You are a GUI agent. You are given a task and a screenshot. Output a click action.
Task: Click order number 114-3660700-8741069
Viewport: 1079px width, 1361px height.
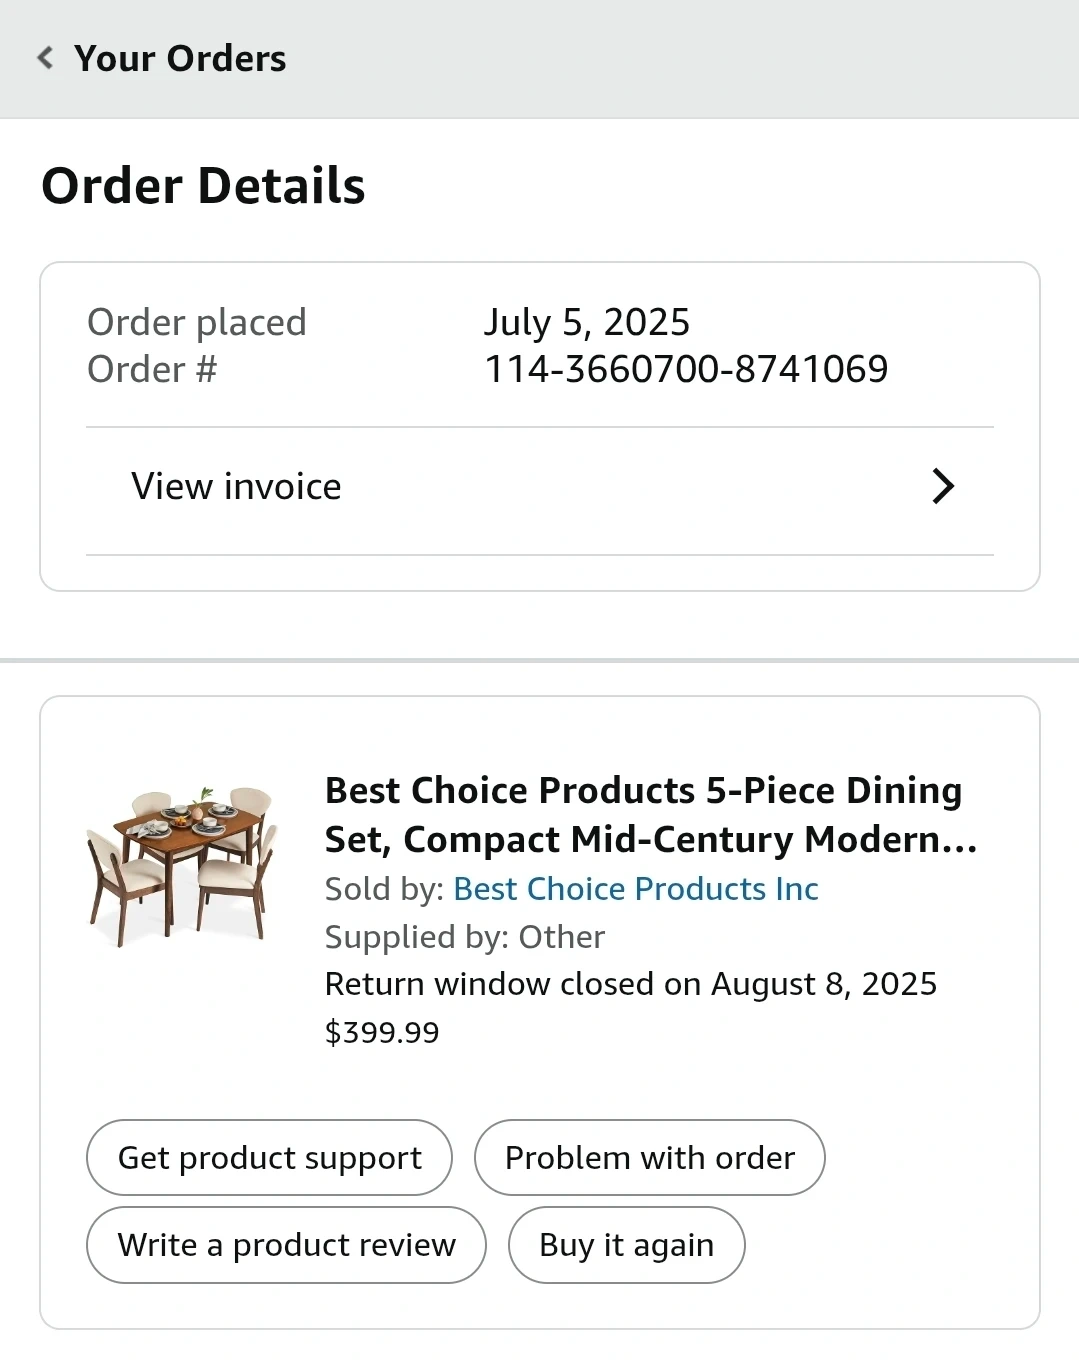(x=686, y=369)
